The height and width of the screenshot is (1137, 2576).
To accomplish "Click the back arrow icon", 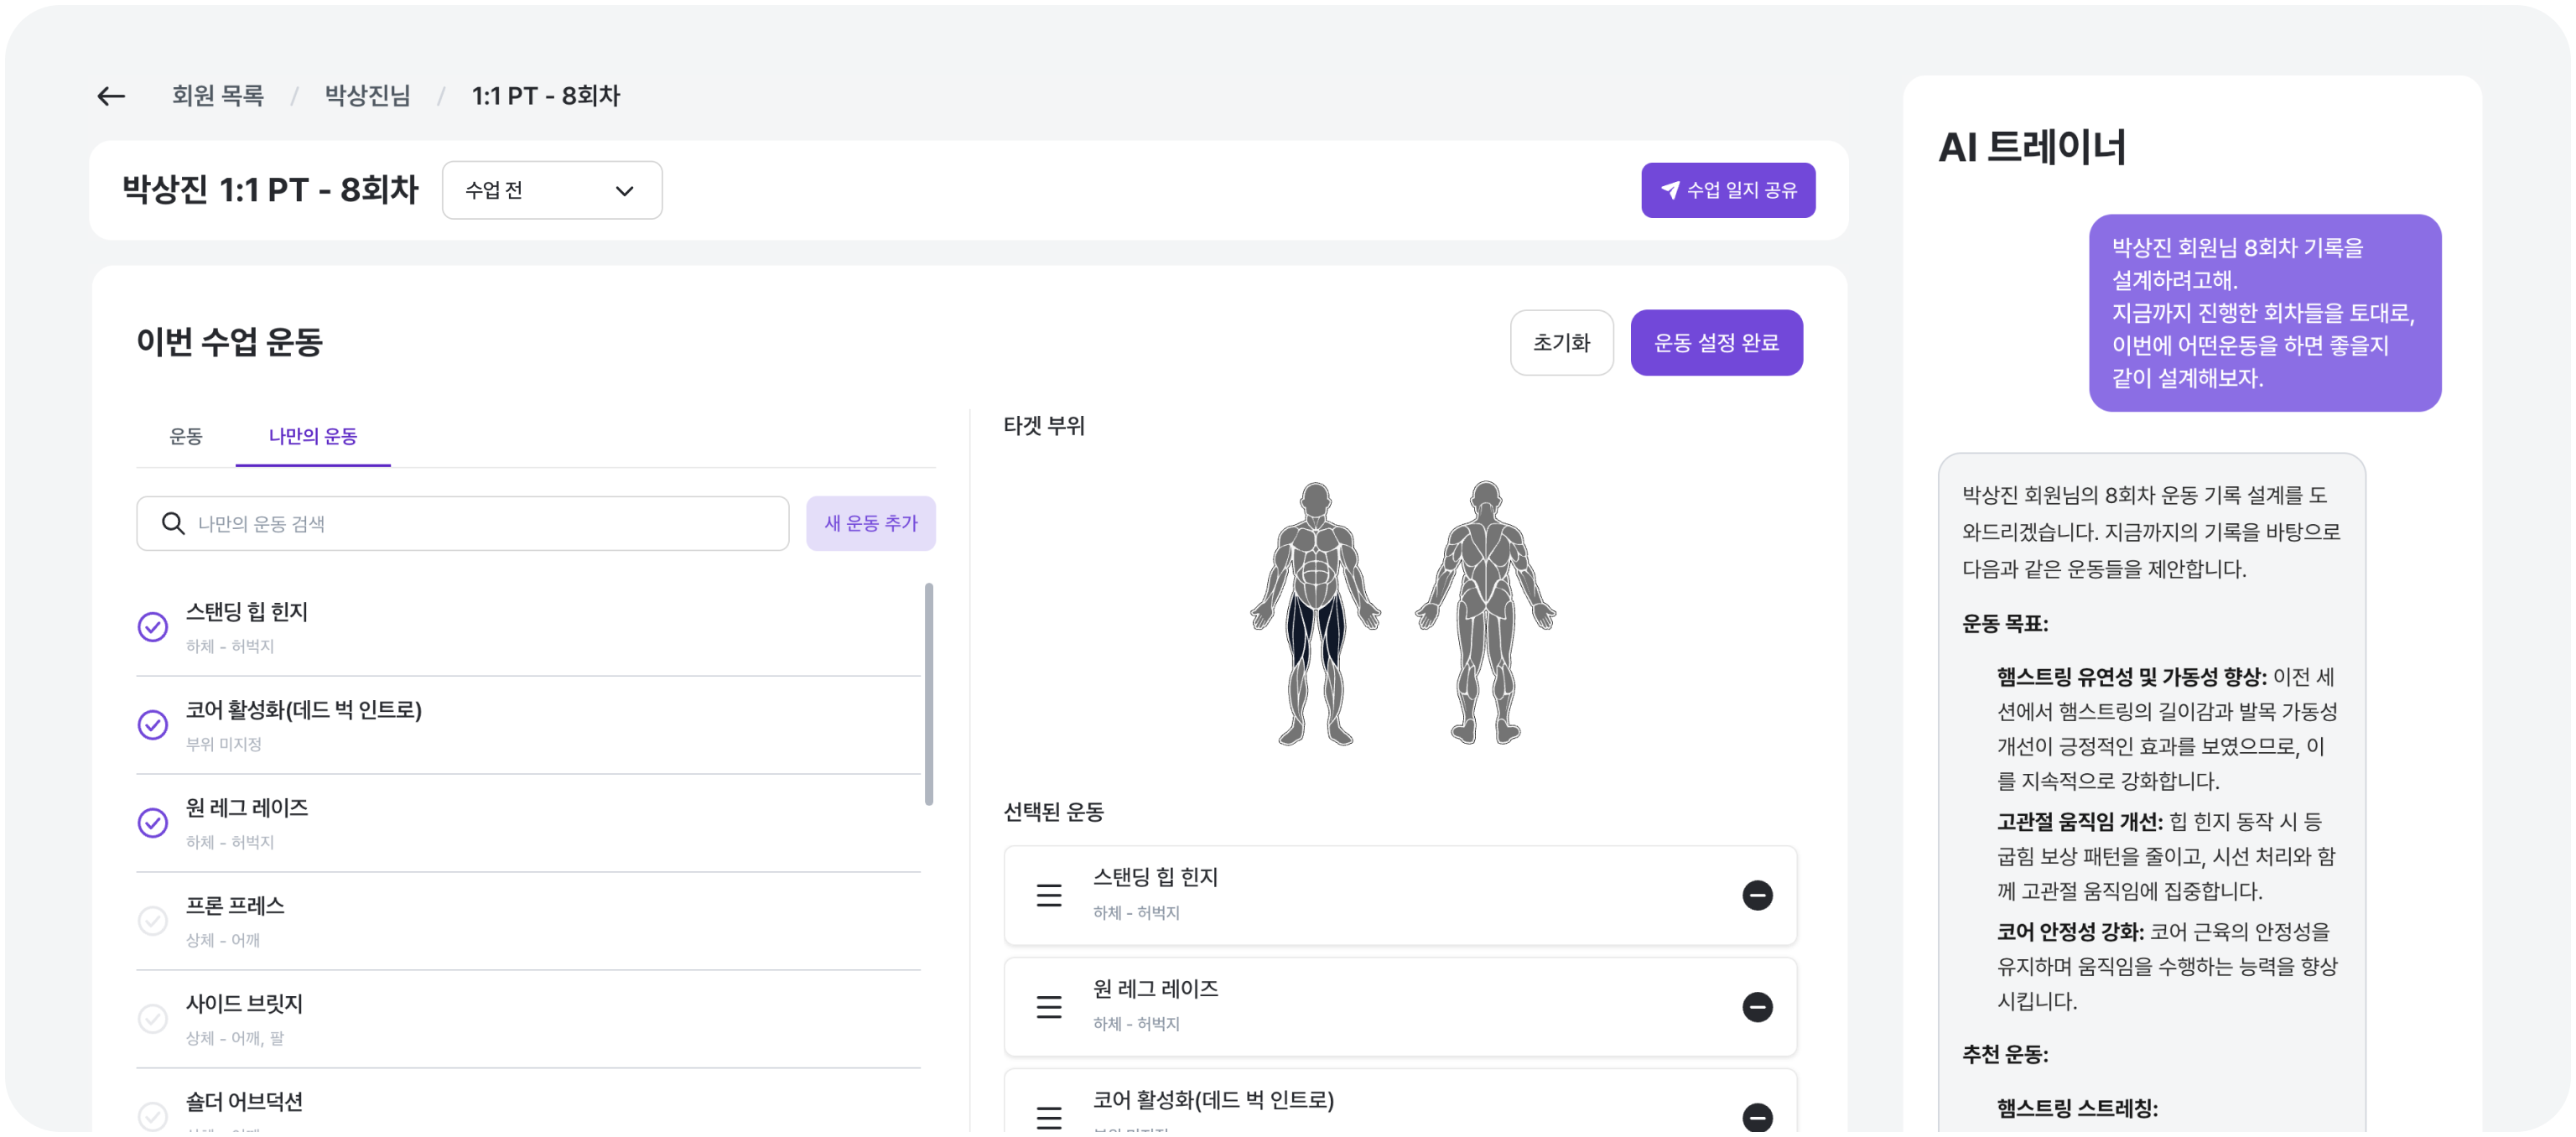I will click(x=111, y=96).
